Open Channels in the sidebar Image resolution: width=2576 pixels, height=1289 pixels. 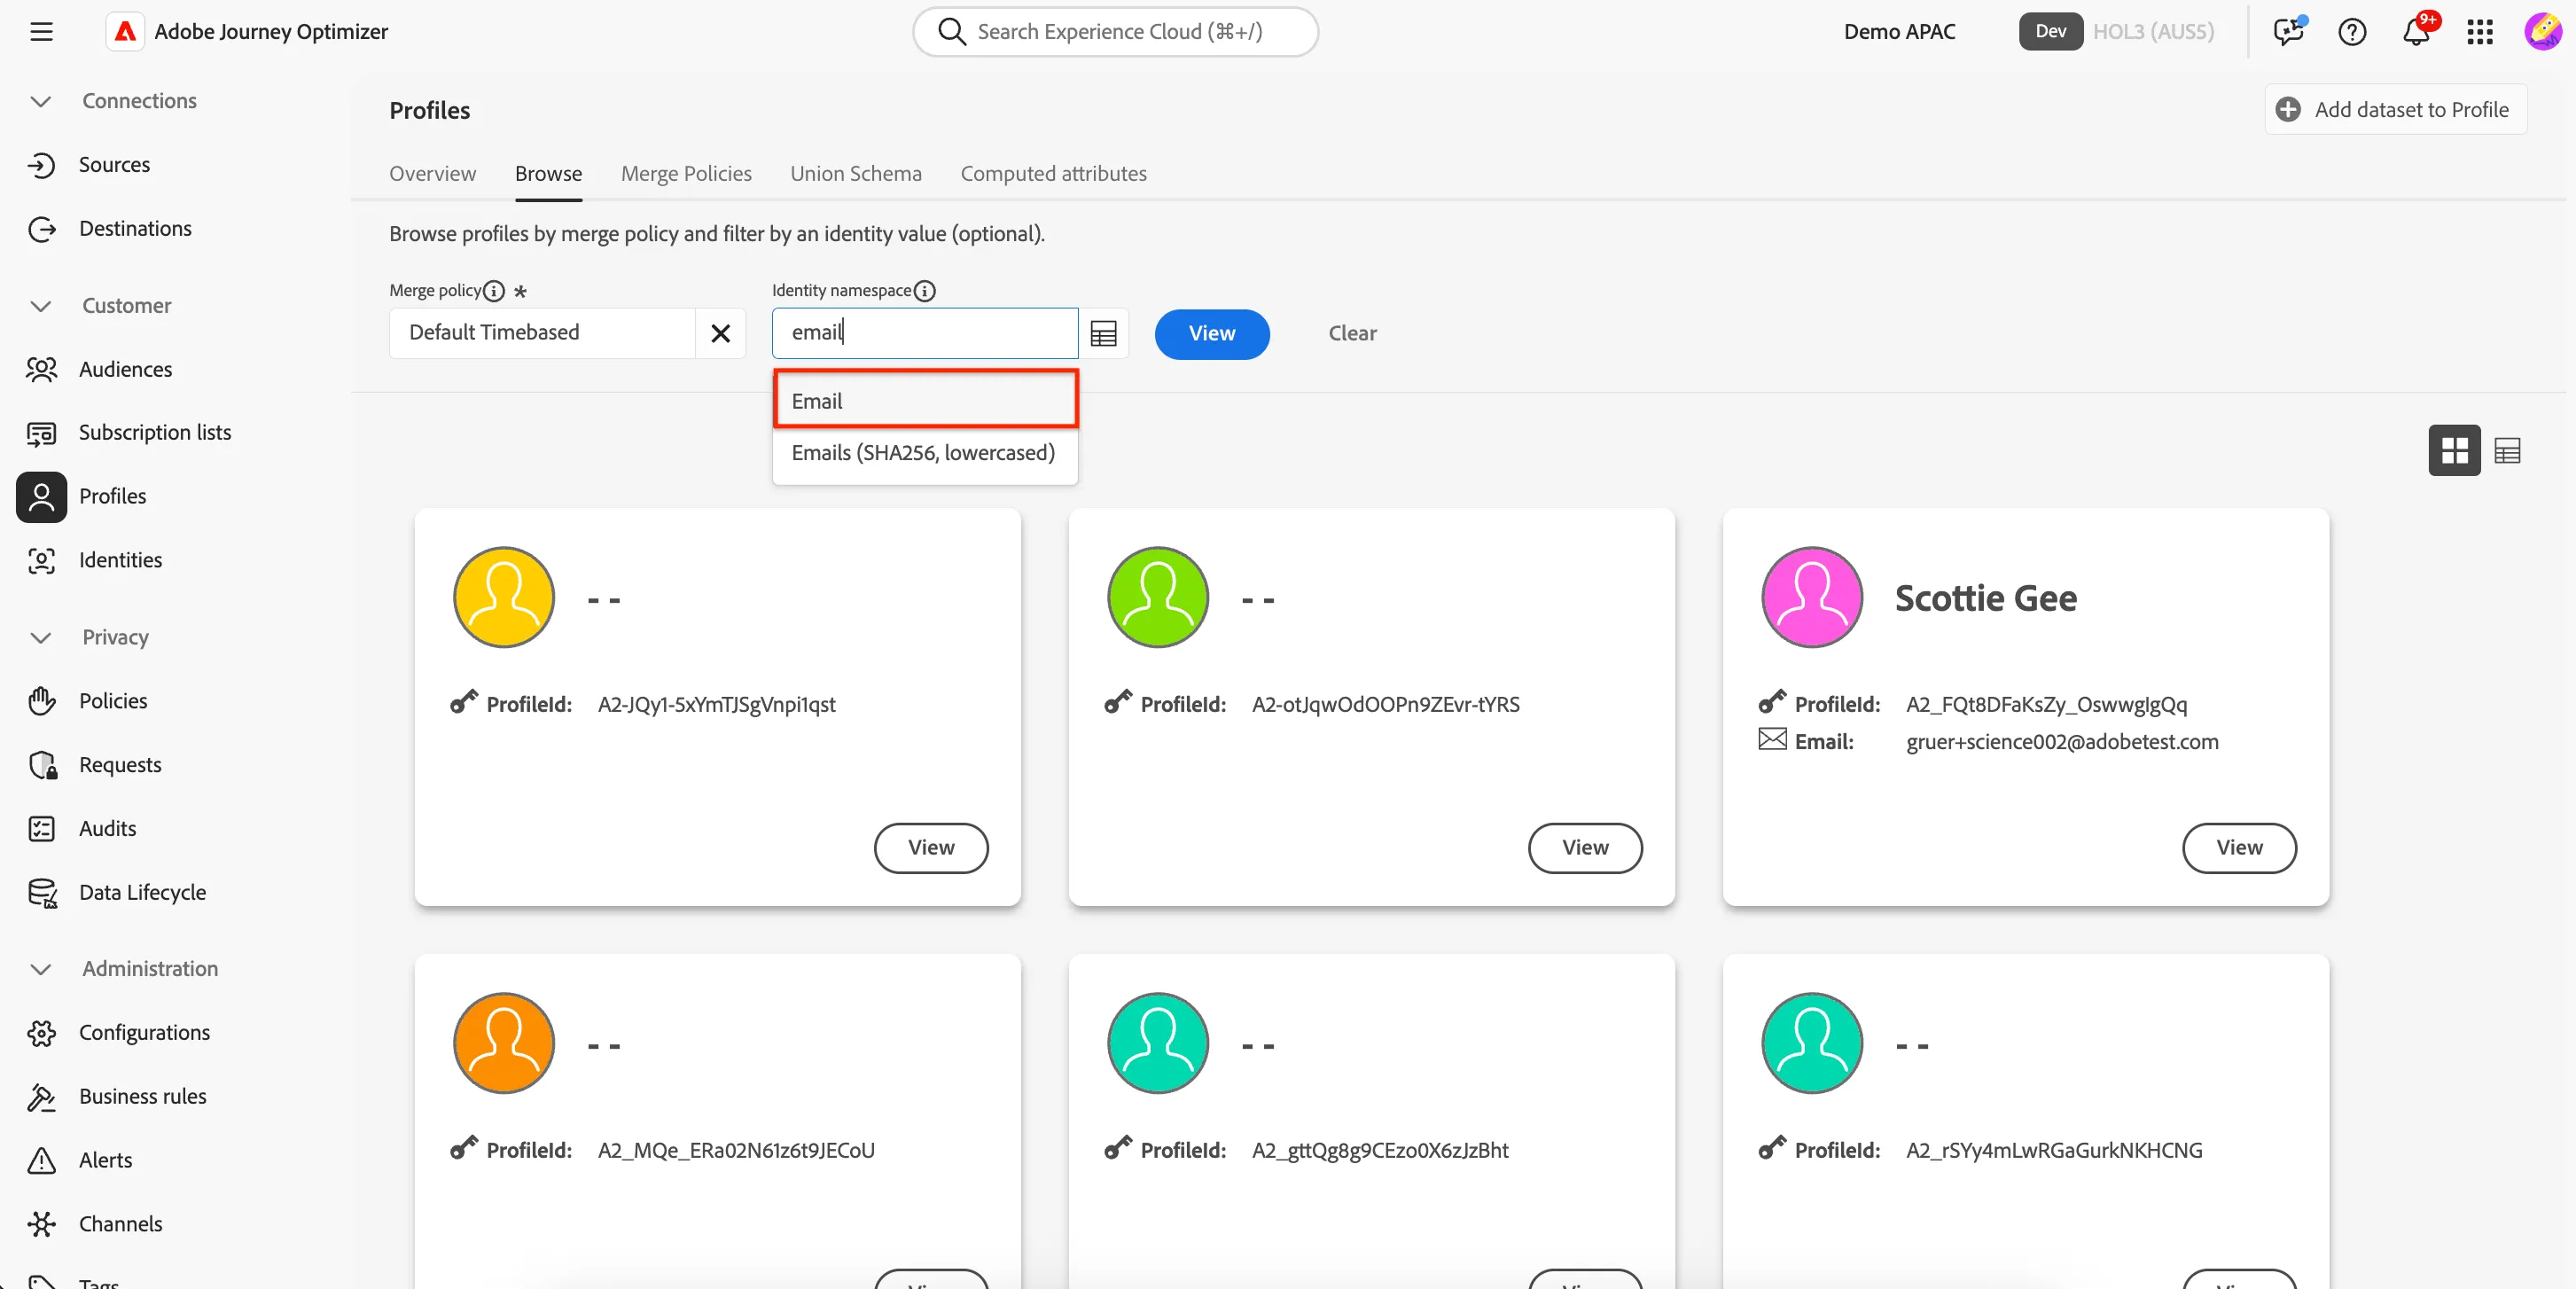point(120,1225)
